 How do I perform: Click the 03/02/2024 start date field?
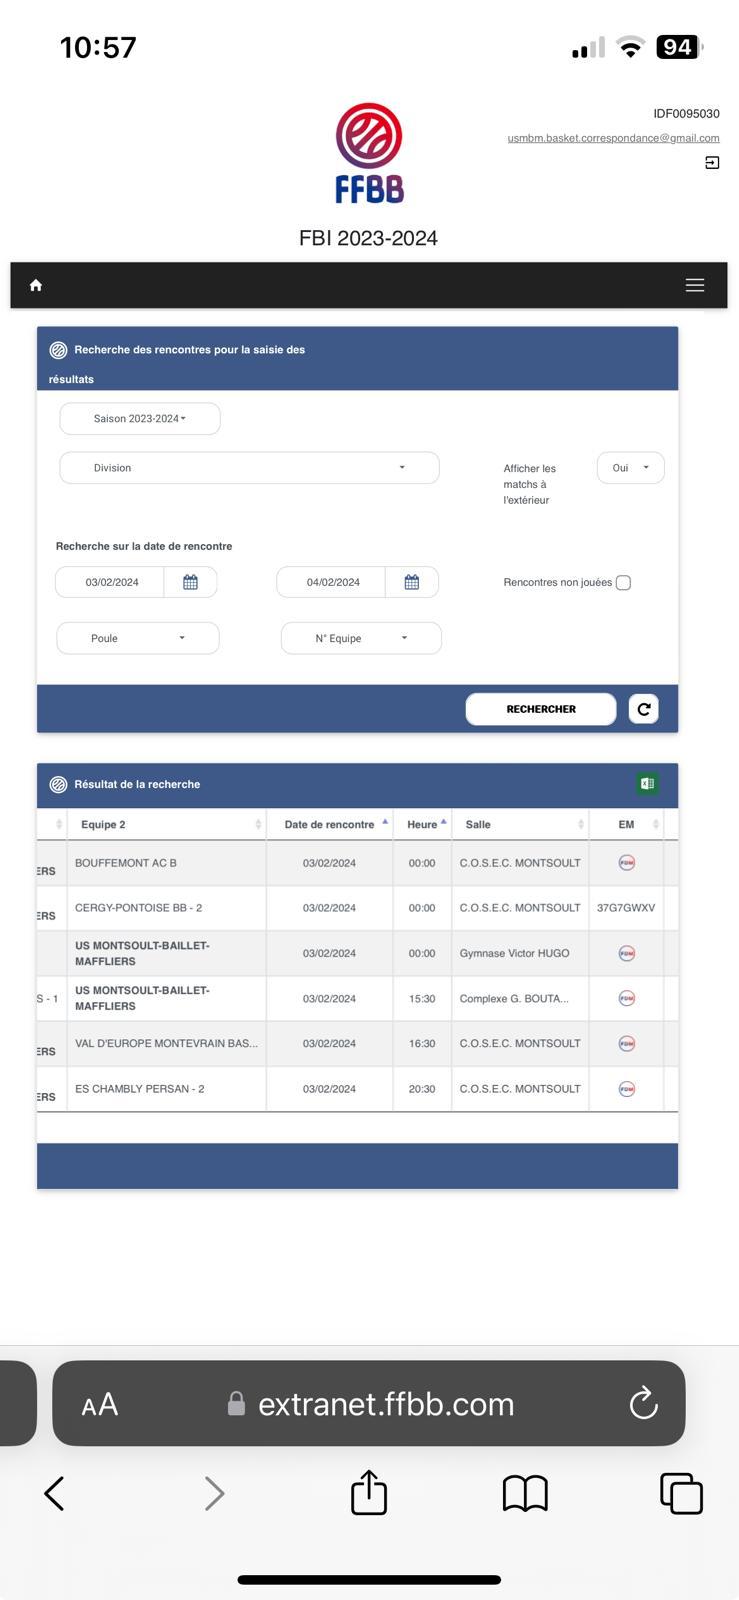112,582
